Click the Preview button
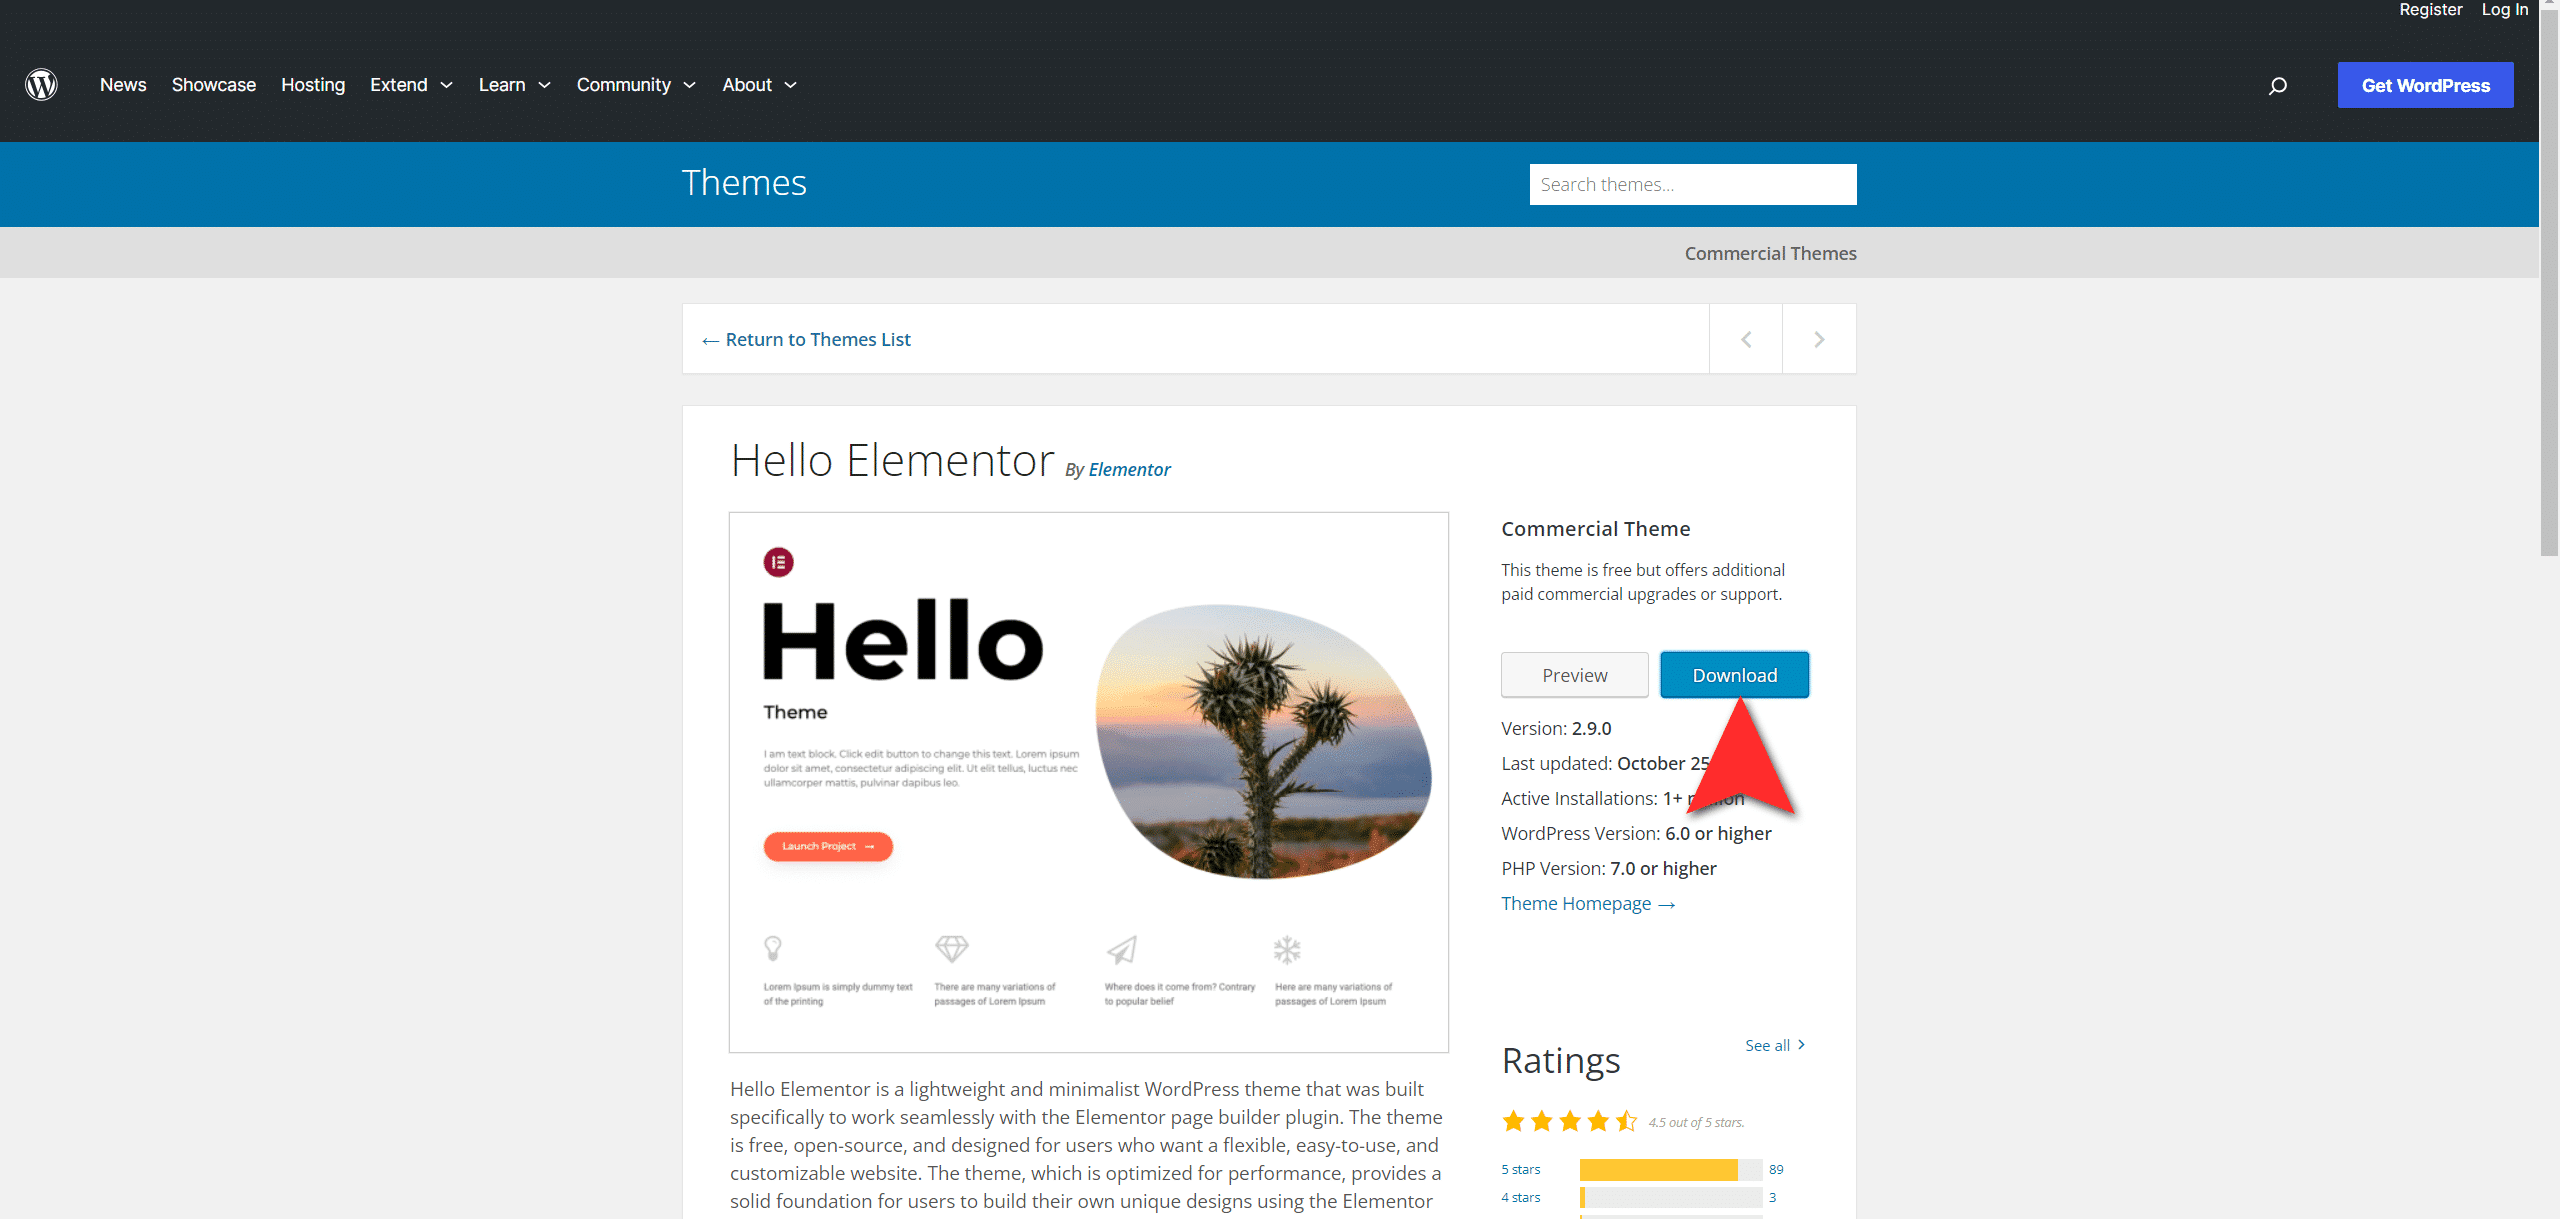Image resolution: width=2560 pixels, height=1219 pixels. pyautogui.click(x=1575, y=675)
